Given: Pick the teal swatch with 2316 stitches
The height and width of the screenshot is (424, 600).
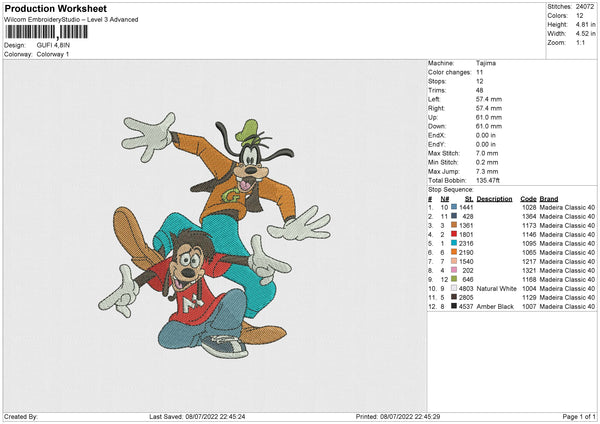Looking at the screenshot, I should point(454,243).
